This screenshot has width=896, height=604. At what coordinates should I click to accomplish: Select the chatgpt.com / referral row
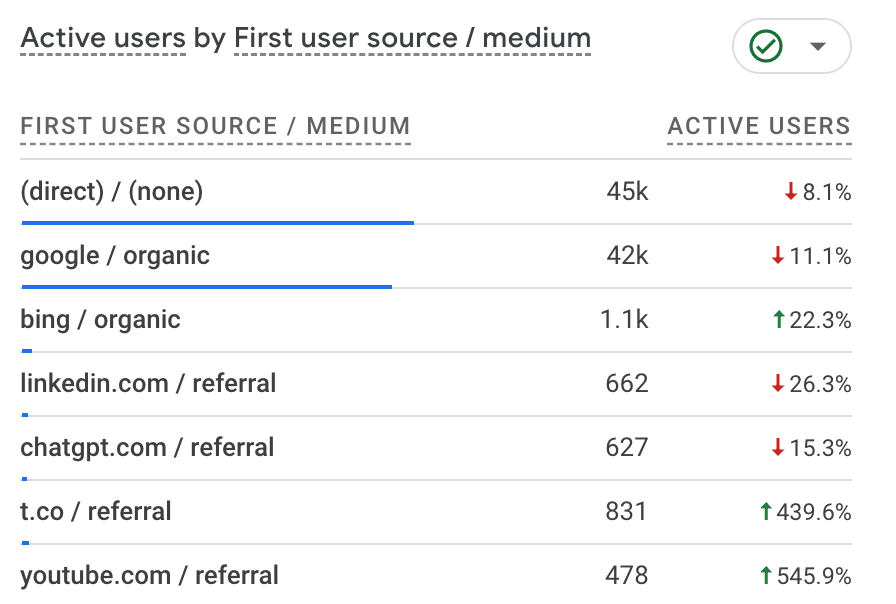[x=147, y=447]
